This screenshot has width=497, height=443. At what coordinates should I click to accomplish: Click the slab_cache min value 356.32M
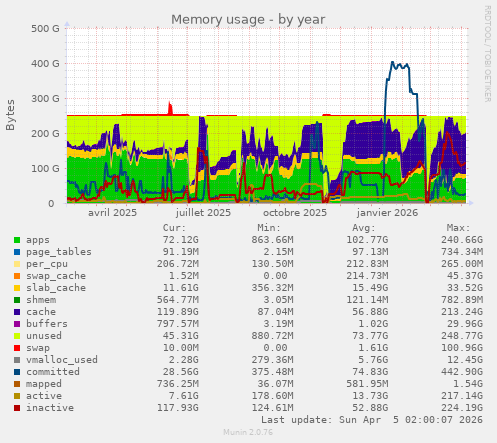click(x=272, y=288)
